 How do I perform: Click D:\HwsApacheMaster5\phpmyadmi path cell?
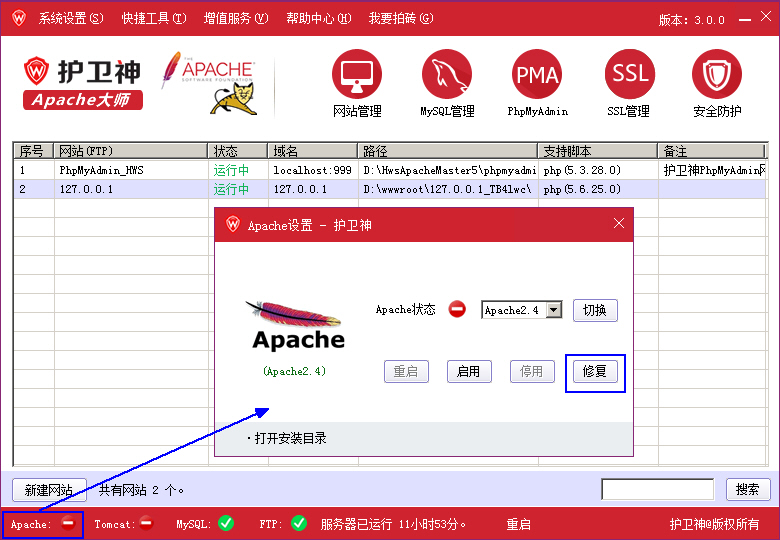point(450,170)
